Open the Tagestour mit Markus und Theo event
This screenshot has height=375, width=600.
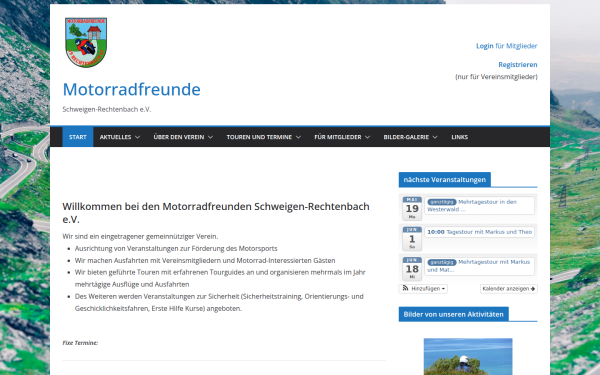tap(479, 232)
